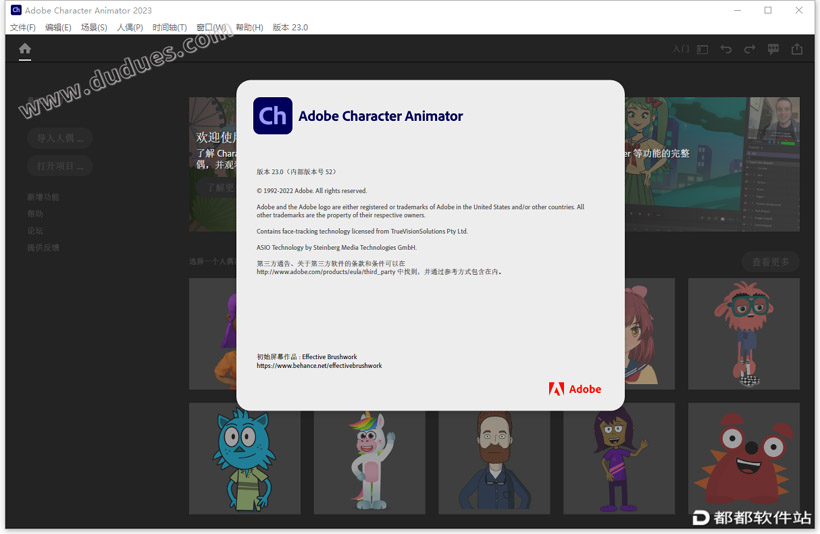Open the 人偶(P) menu
The image size is (820, 534).
tap(130, 27)
